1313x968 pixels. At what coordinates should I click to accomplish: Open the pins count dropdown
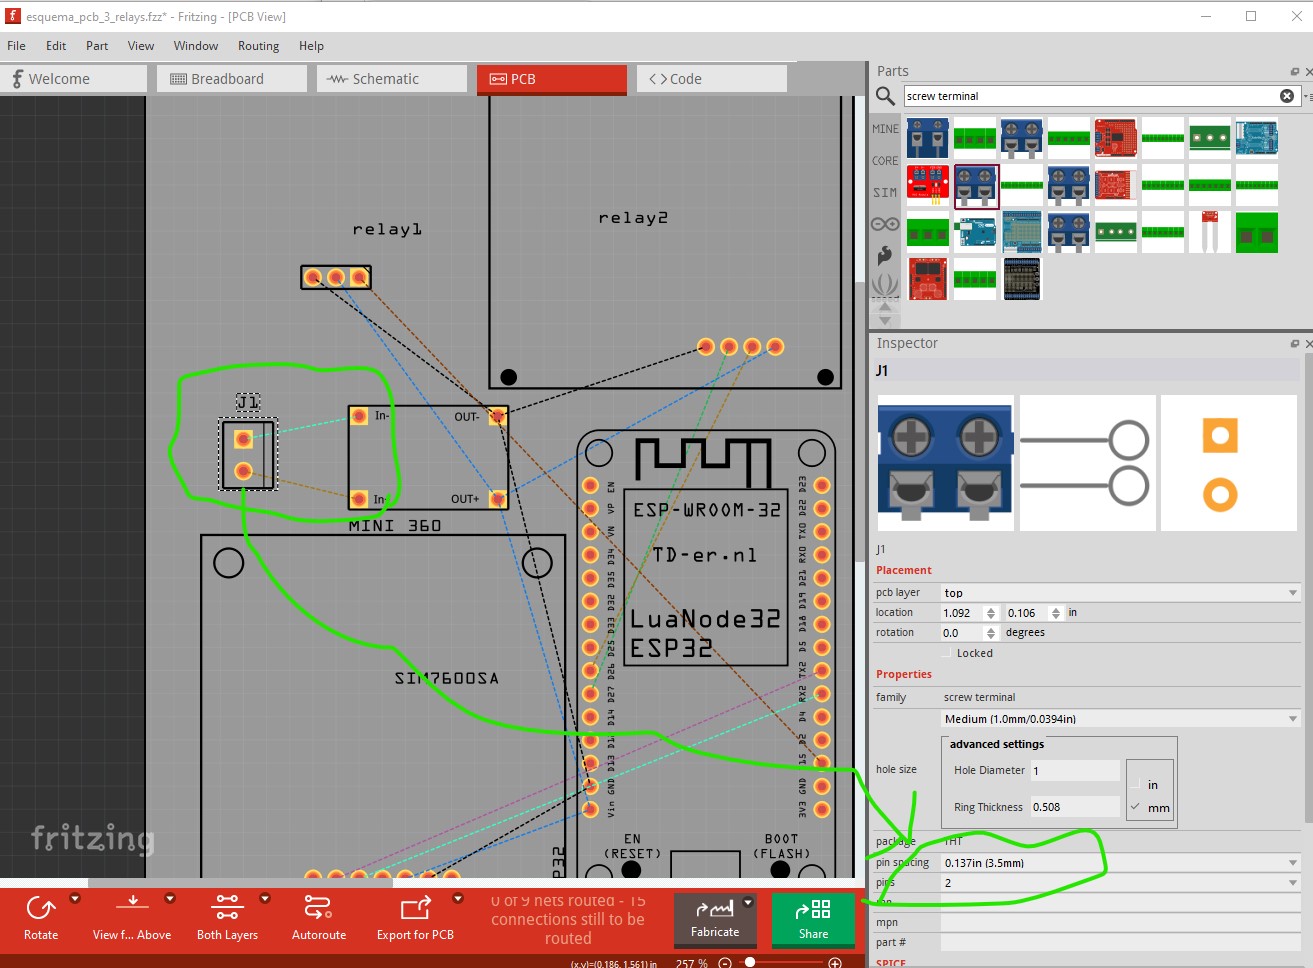(x=1120, y=883)
